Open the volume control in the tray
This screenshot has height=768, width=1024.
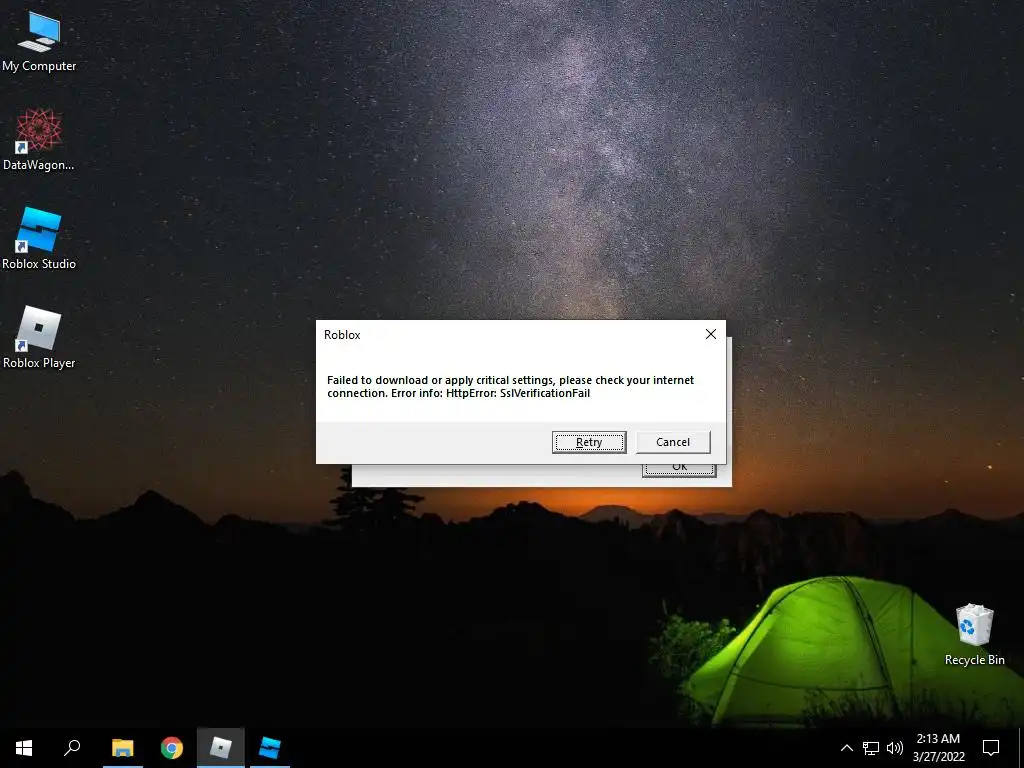pyautogui.click(x=895, y=748)
